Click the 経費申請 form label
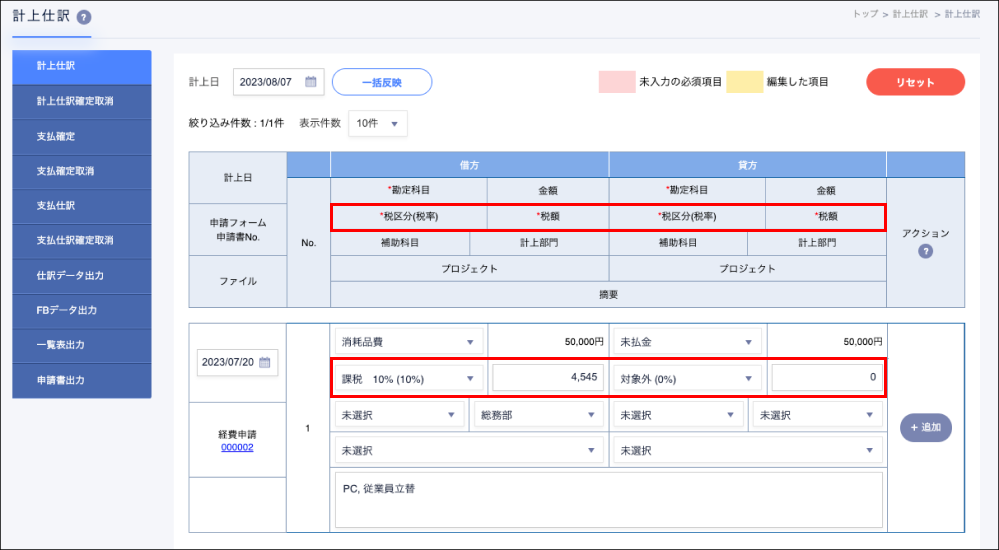Screen dimensions: 999x550 click(237, 435)
